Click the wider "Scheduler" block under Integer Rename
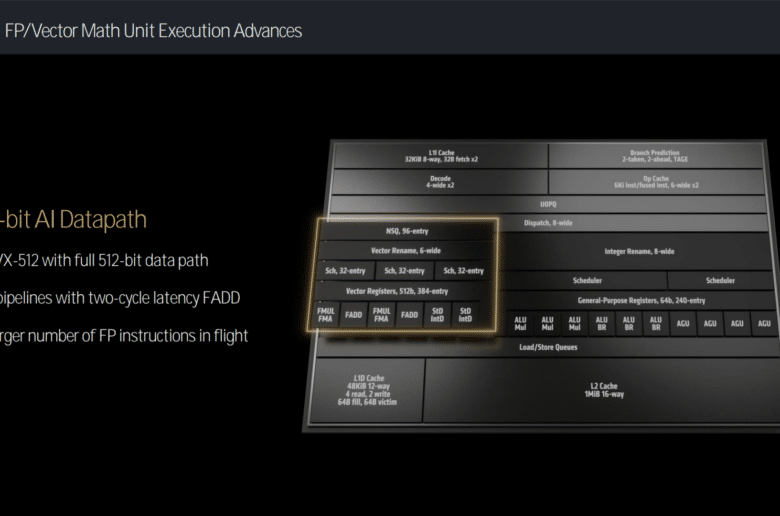Viewport: 780px width, 516px height. pyautogui.click(x=587, y=281)
